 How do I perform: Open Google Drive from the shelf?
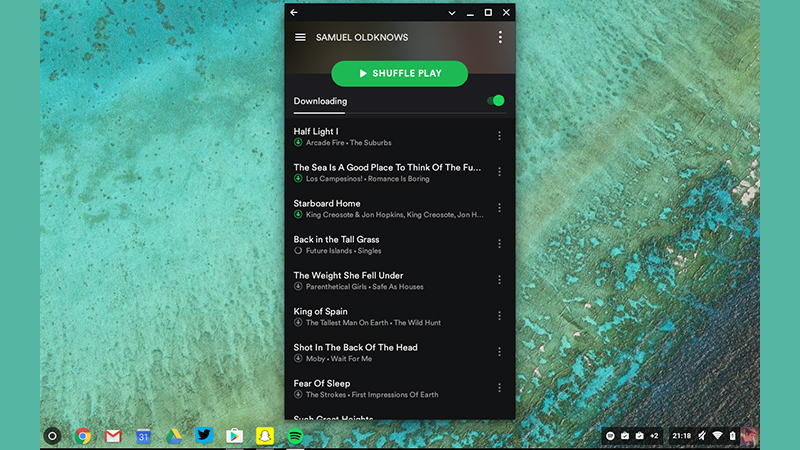173,436
